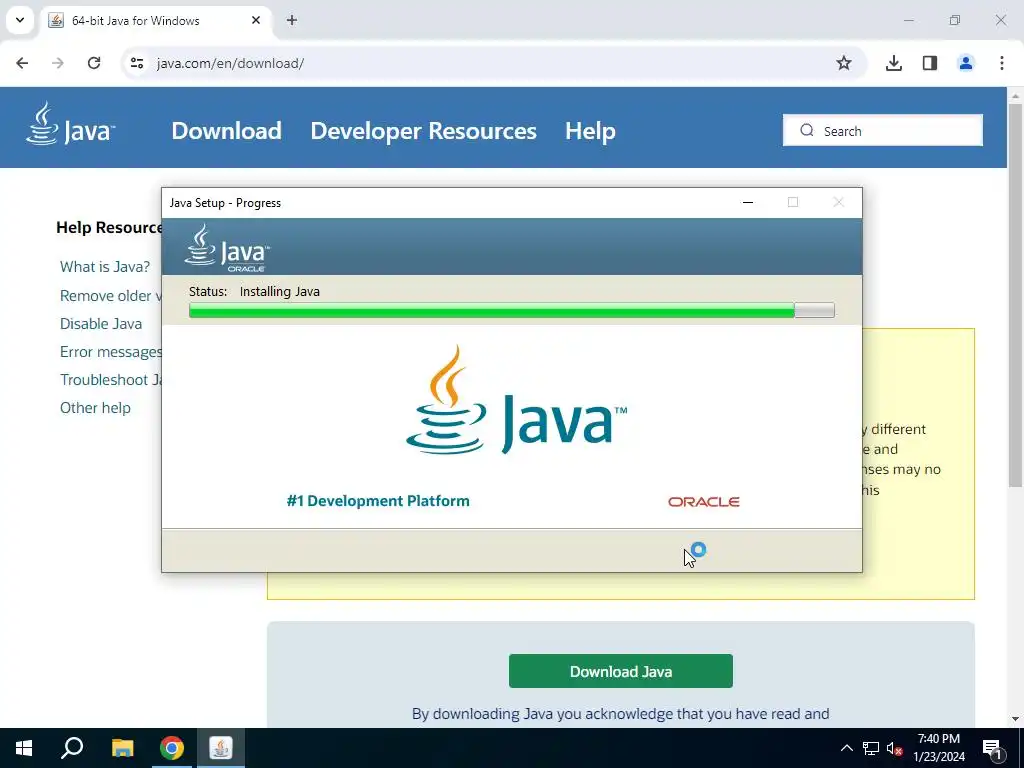The height and width of the screenshot is (768, 1024).
Task: Click the Installing Java progress bar
Action: 511,310
